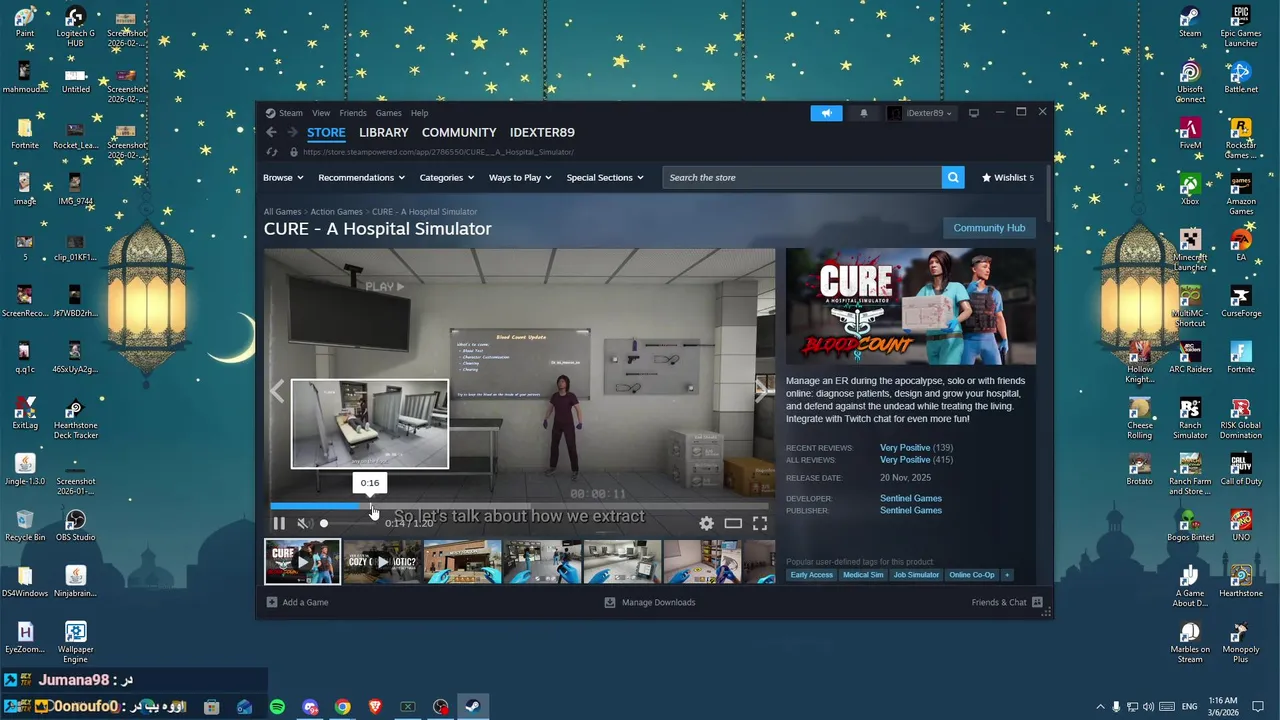The width and height of the screenshot is (1280, 720).
Task: Select the second trailer thumbnail
Action: tap(382, 562)
